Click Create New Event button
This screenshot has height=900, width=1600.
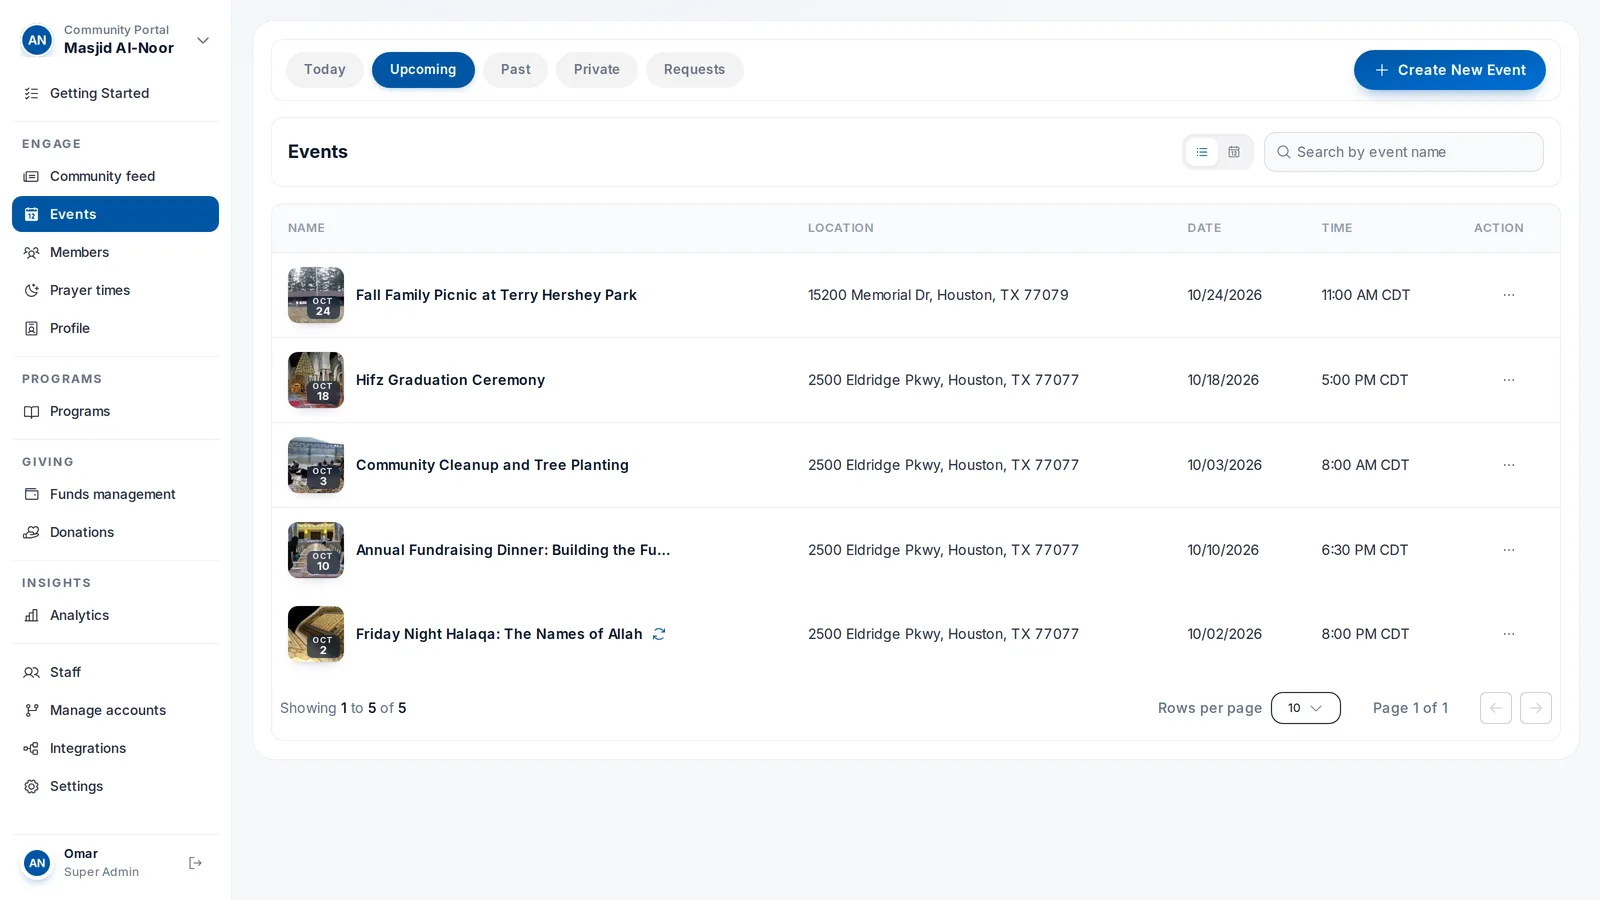(x=1449, y=70)
